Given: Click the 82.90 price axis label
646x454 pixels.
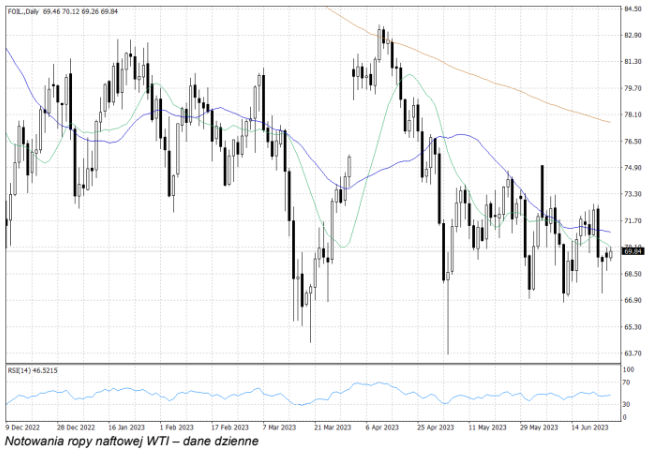Looking at the screenshot, I should [x=633, y=35].
